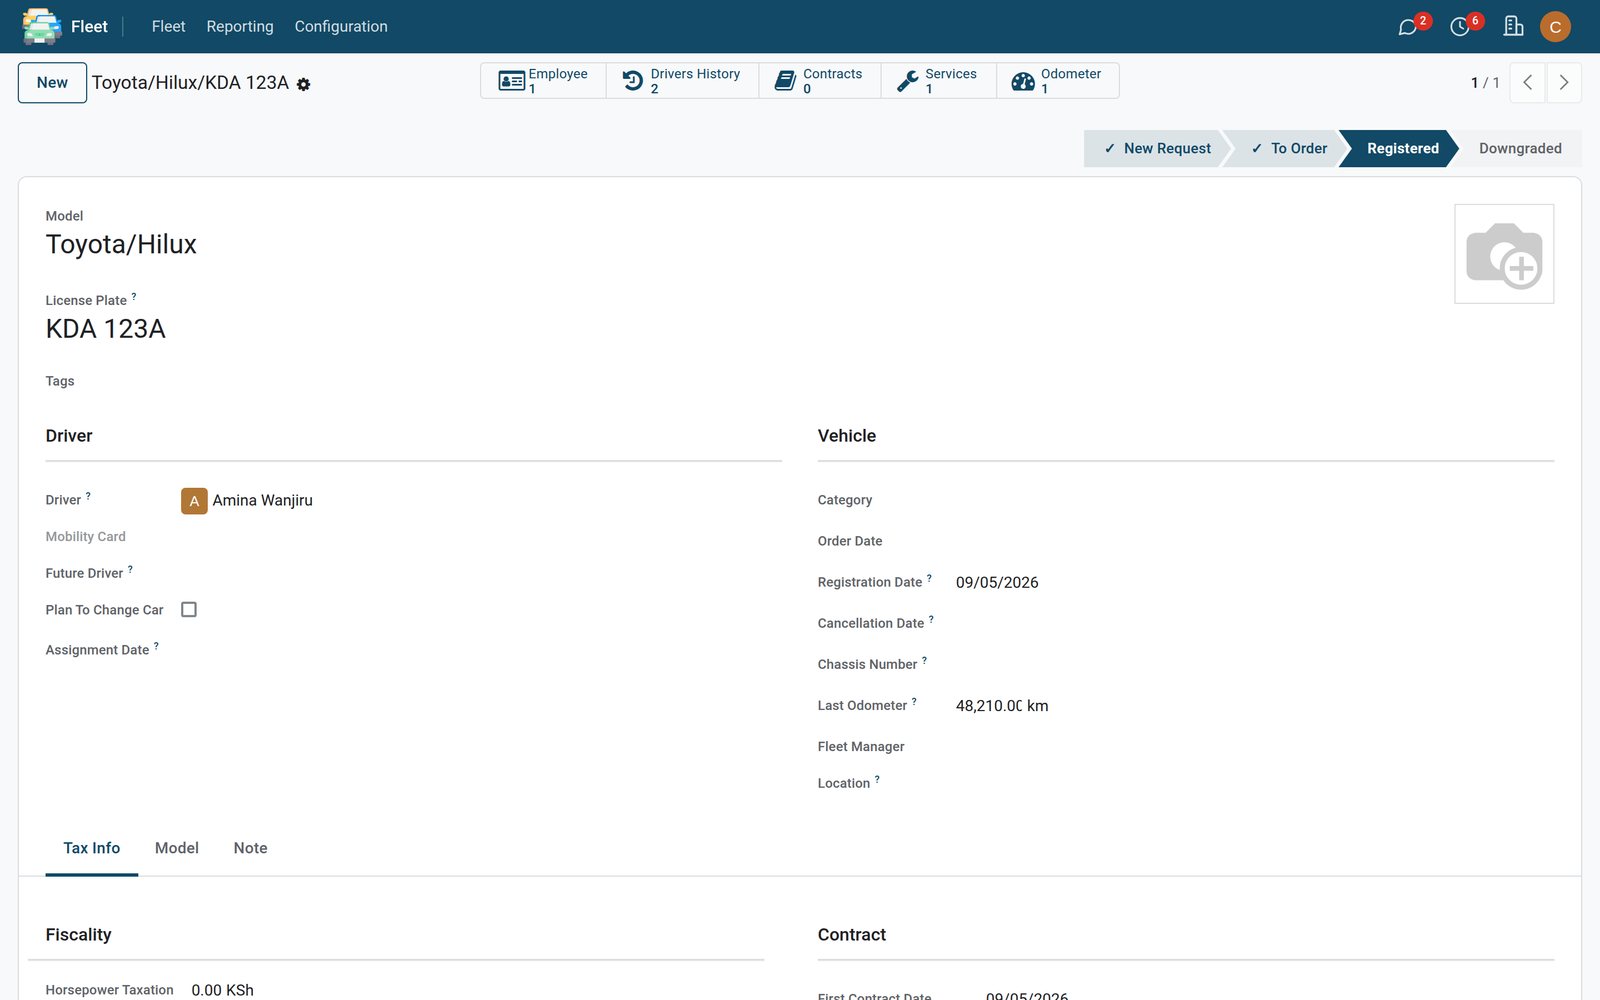Open the Odometer smart button
This screenshot has height=1000, width=1600.
pos(1057,81)
